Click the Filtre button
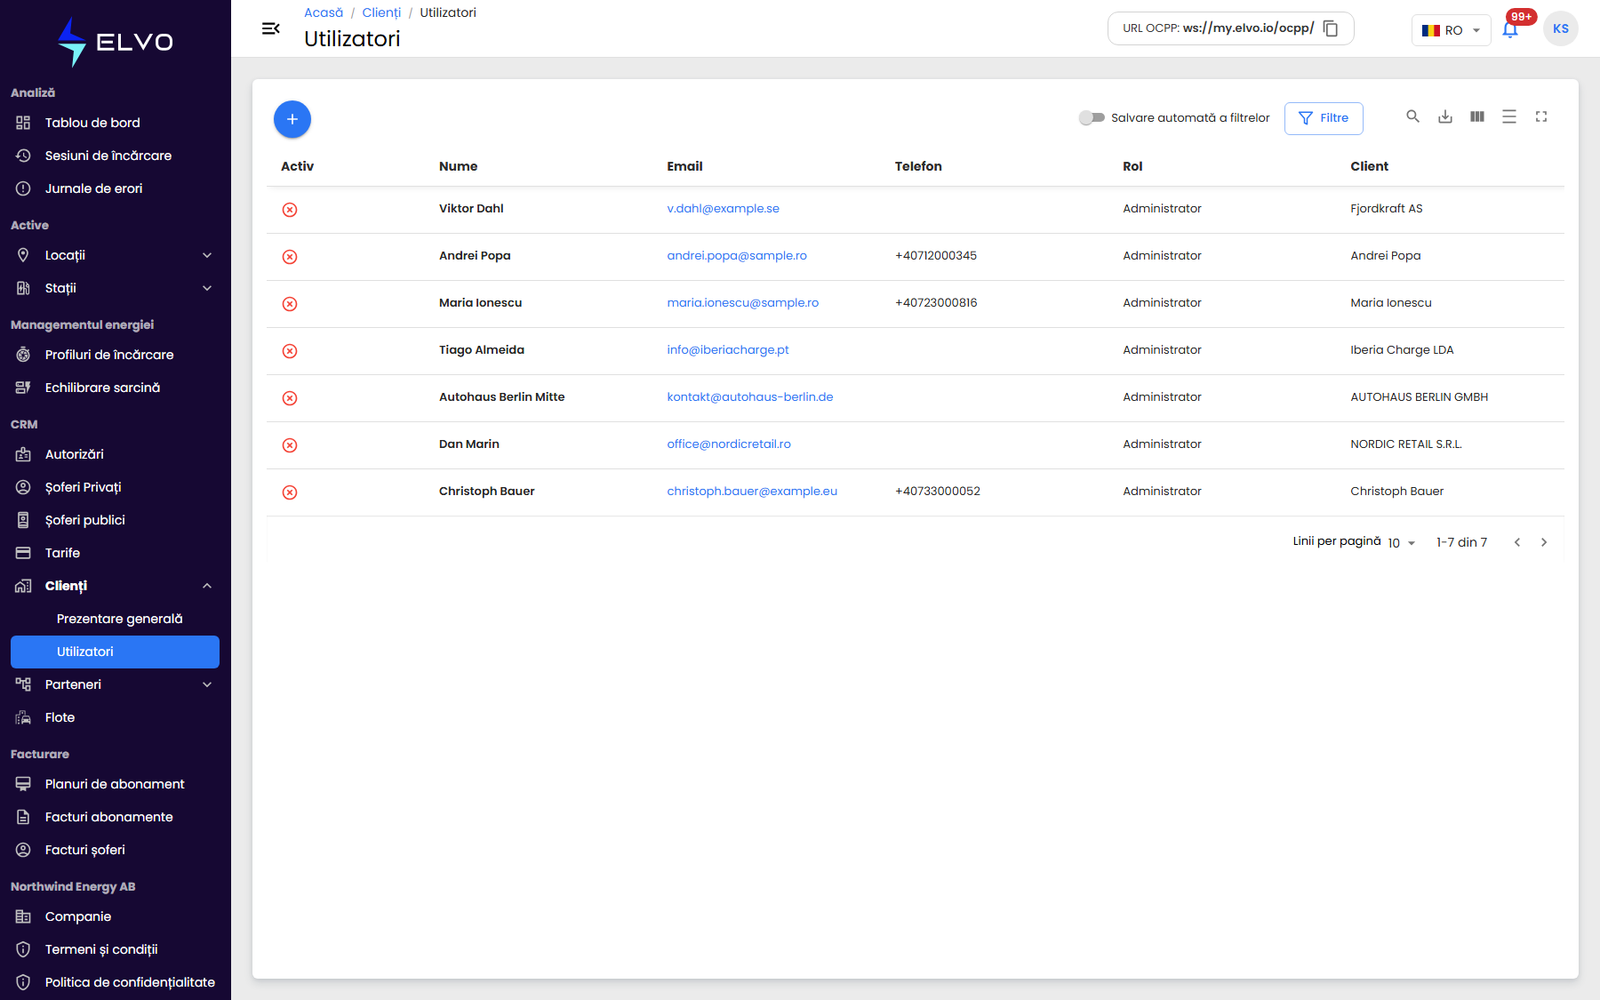1600x1000 pixels. tap(1324, 118)
